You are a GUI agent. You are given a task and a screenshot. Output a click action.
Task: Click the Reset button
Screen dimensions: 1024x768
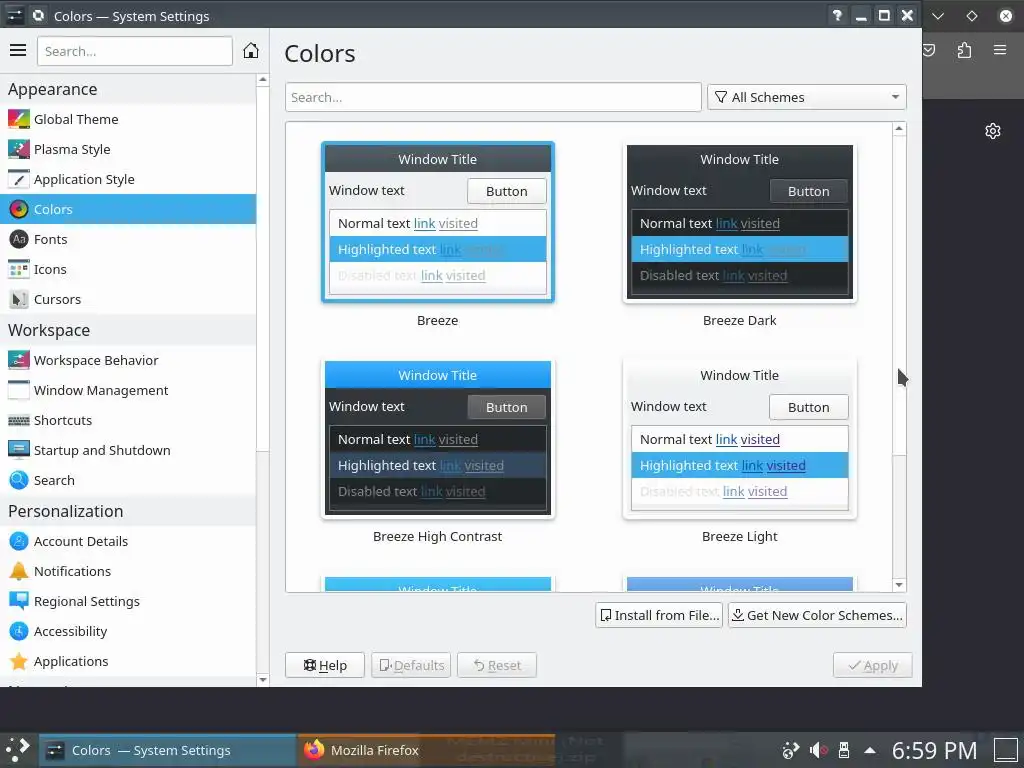coord(497,665)
